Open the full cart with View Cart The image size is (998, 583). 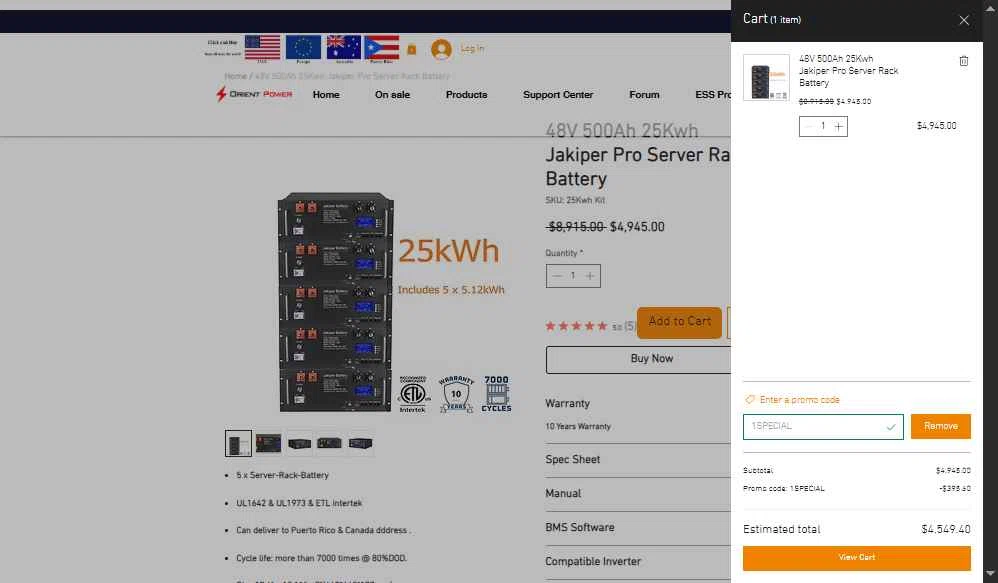coord(856,558)
